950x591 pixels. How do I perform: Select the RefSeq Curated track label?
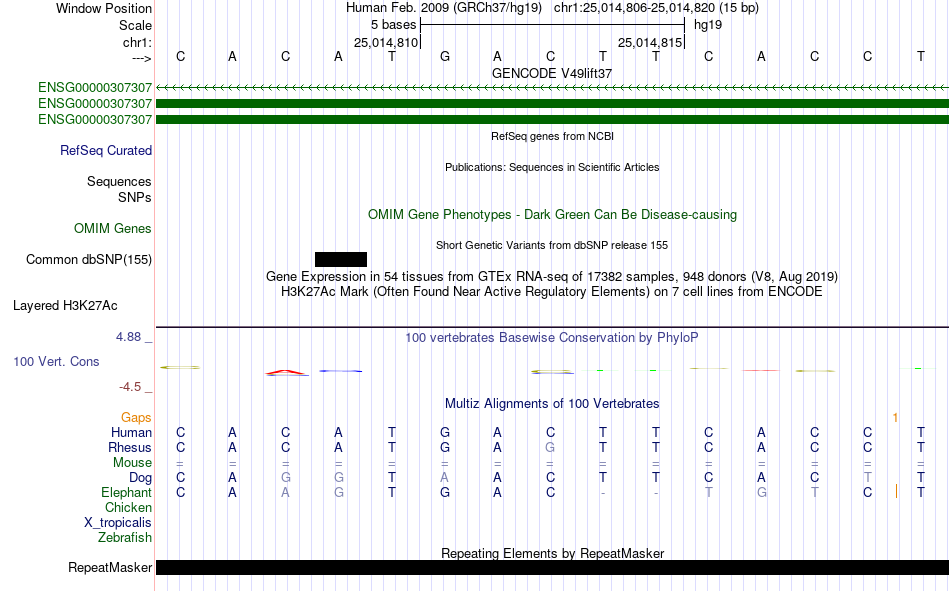tap(106, 150)
